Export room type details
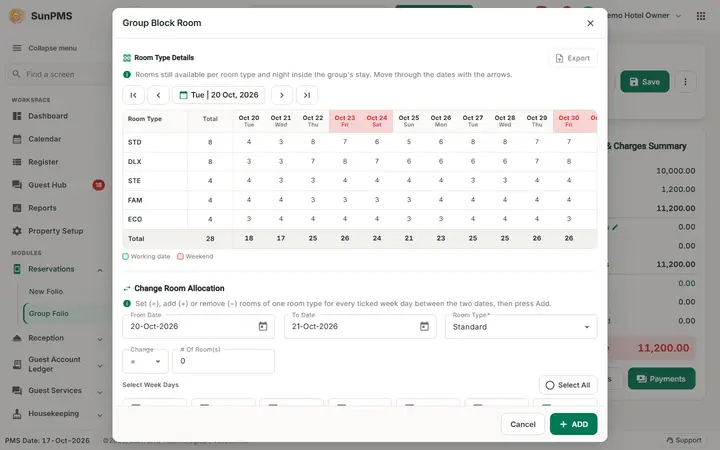 tap(573, 58)
